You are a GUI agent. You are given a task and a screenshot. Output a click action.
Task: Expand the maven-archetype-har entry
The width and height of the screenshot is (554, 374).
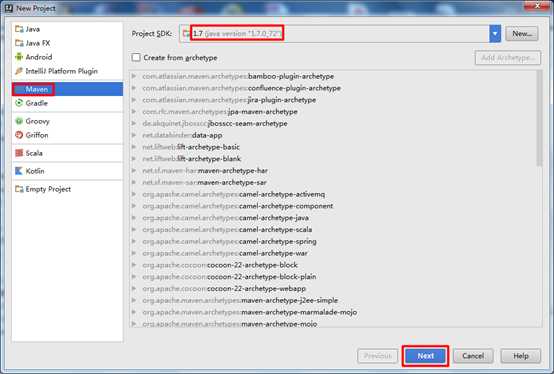click(134, 171)
